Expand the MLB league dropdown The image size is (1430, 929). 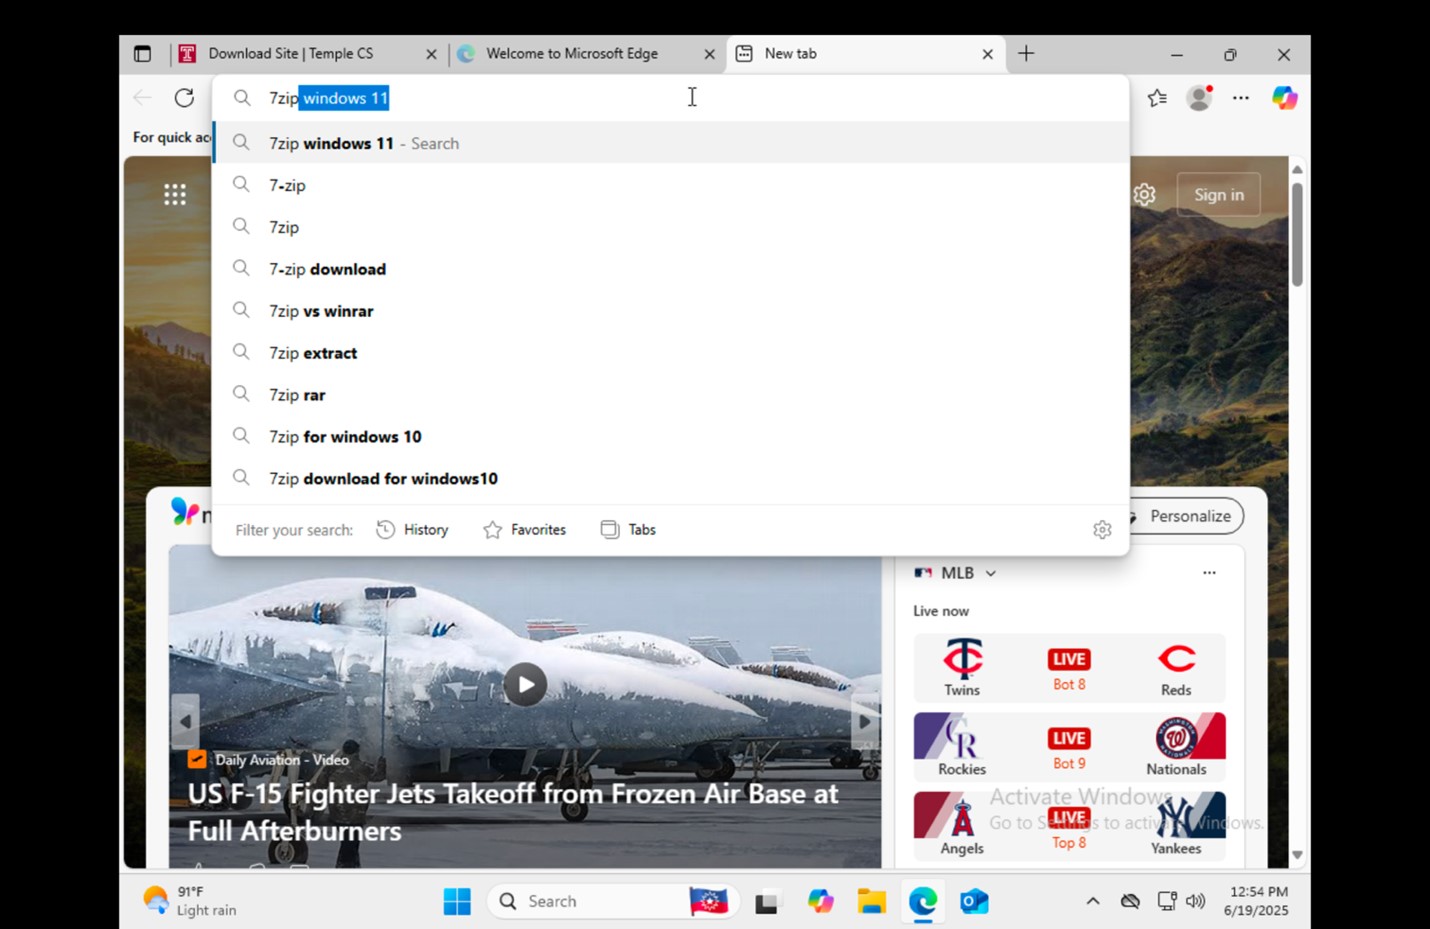click(x=991, y=573)
